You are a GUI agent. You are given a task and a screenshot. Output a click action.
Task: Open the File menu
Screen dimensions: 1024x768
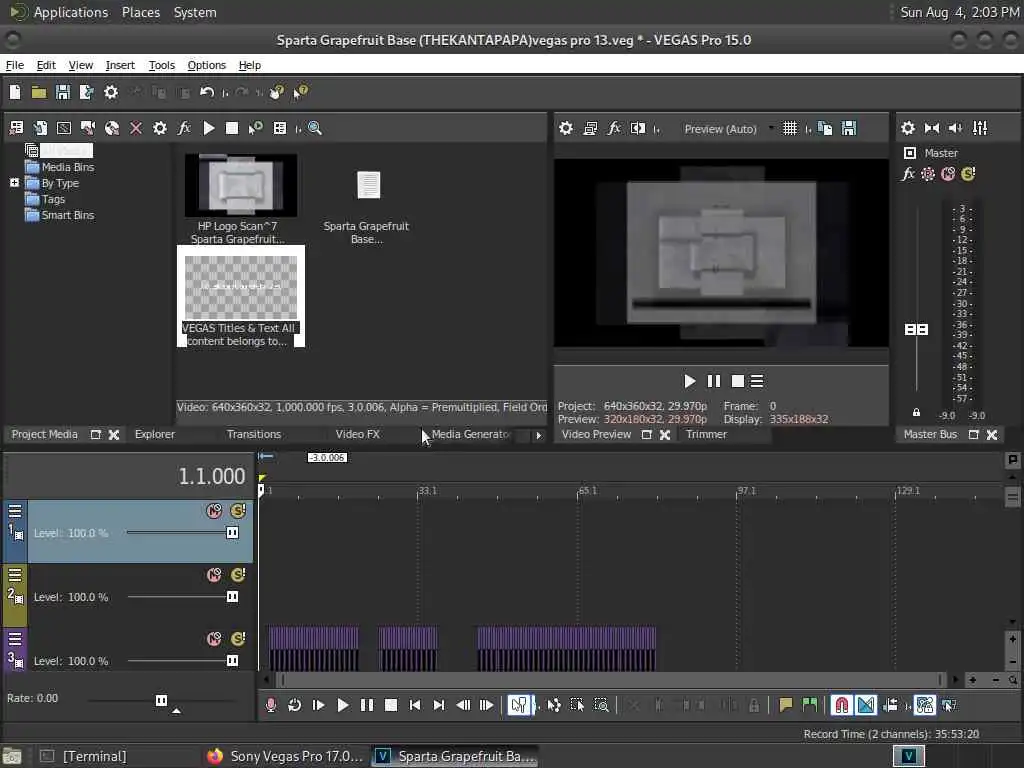(14, 65)
